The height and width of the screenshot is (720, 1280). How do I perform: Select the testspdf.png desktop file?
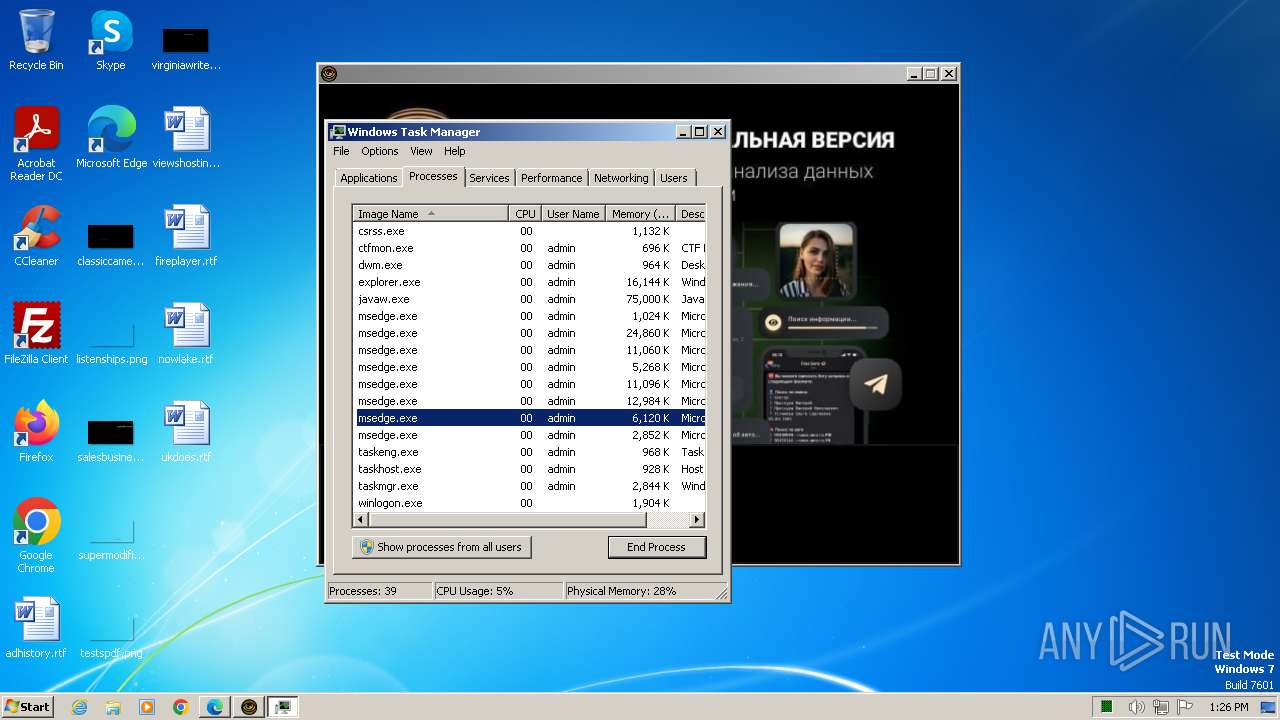click(x=111, y=636)
